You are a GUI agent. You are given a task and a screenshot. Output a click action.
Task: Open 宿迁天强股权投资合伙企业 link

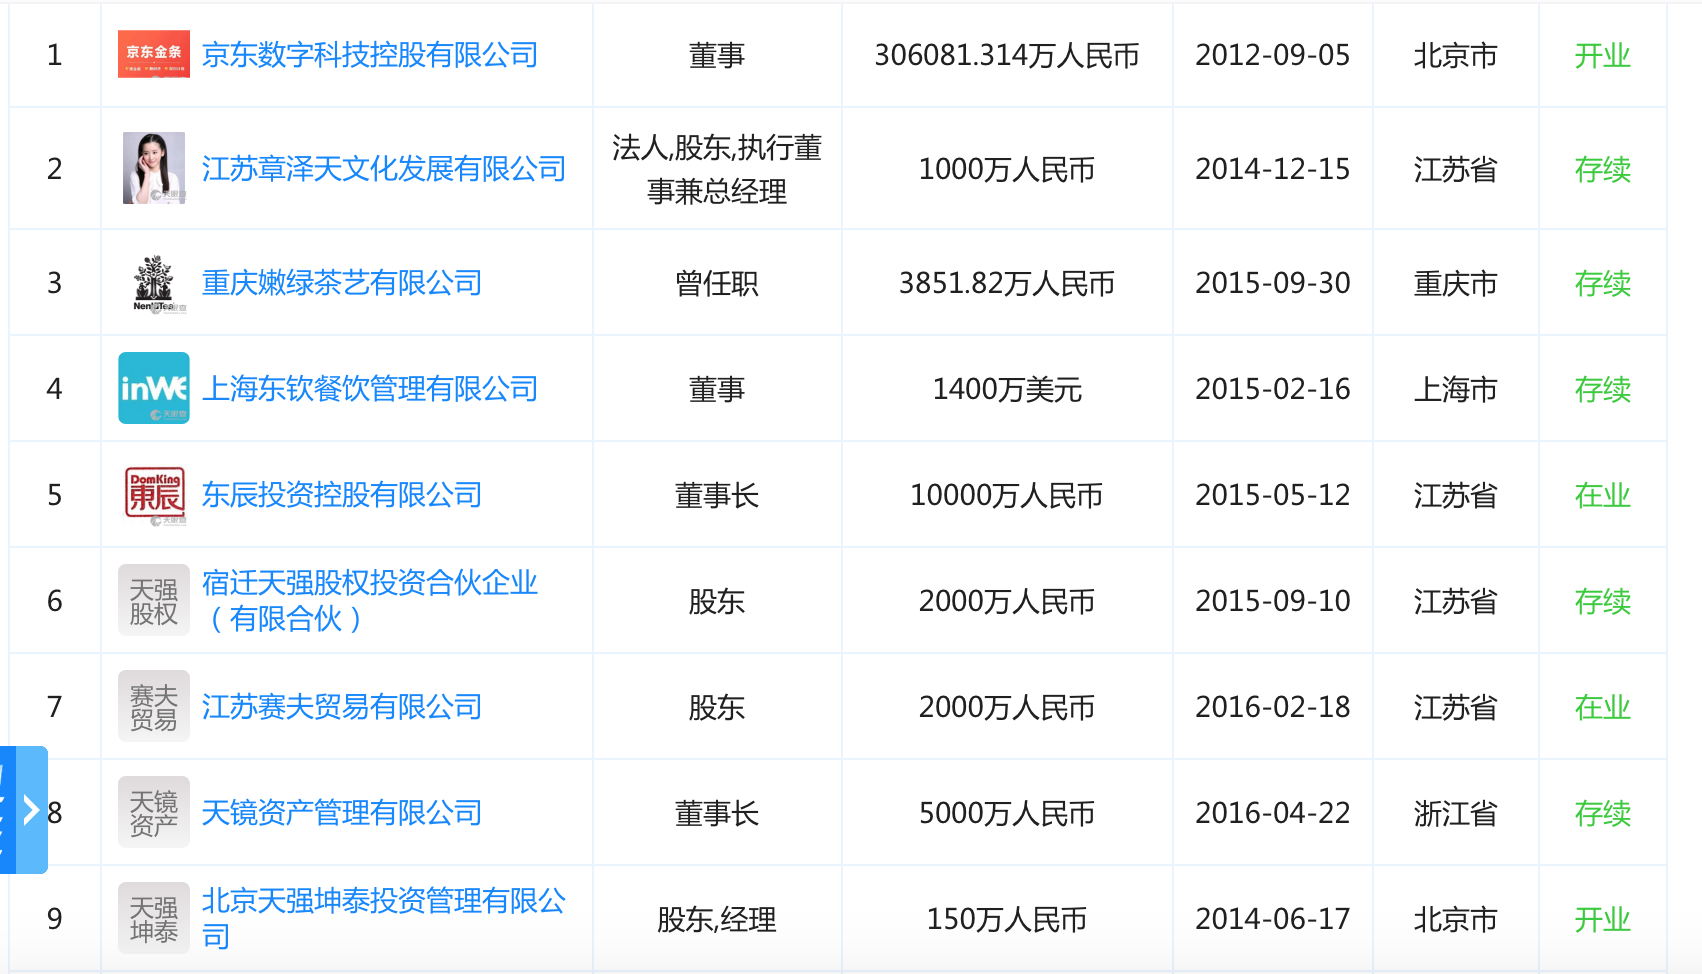(370, 600)
